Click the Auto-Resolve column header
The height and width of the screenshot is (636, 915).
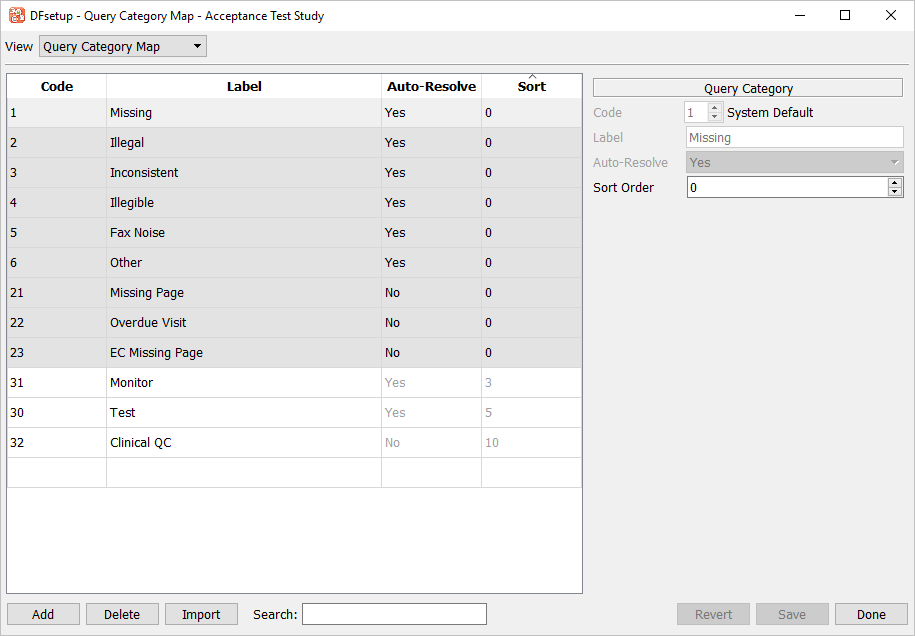431,87
